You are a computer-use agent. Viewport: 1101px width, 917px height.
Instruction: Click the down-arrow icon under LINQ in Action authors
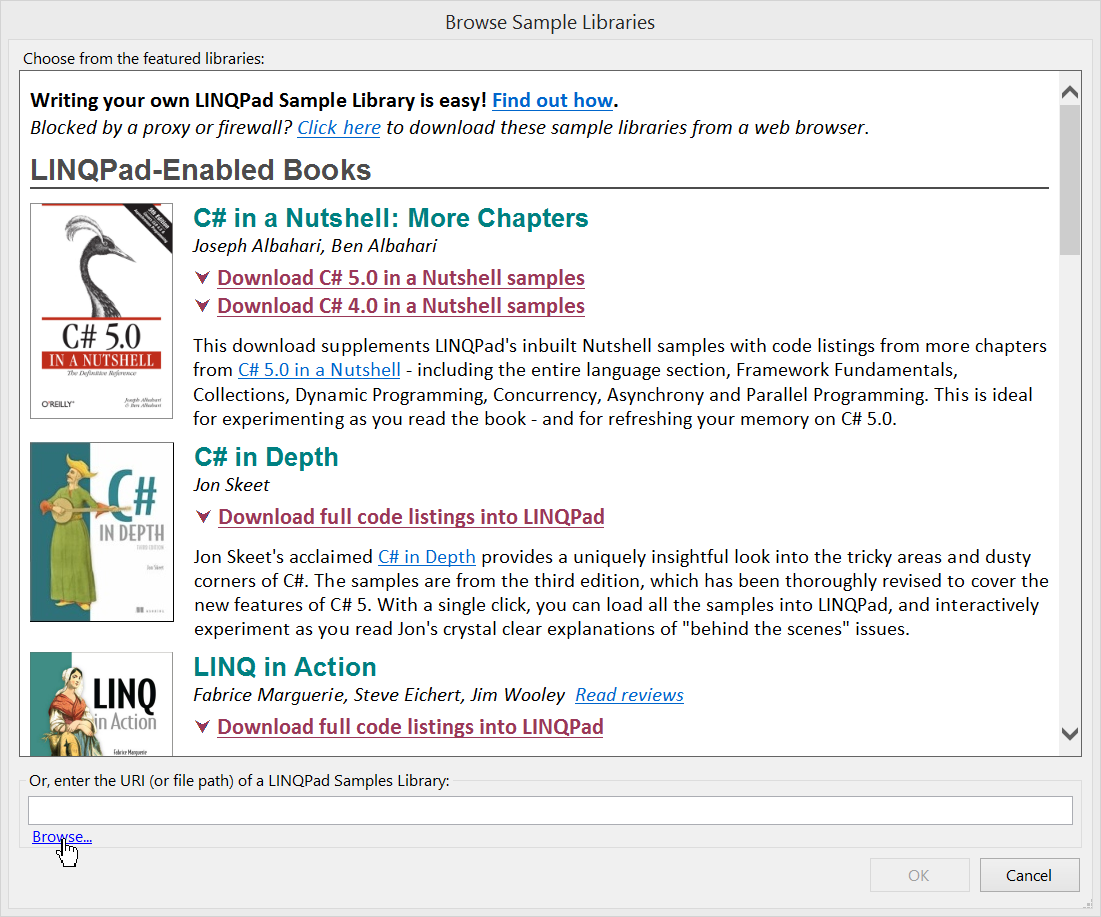tap(202, 727)
